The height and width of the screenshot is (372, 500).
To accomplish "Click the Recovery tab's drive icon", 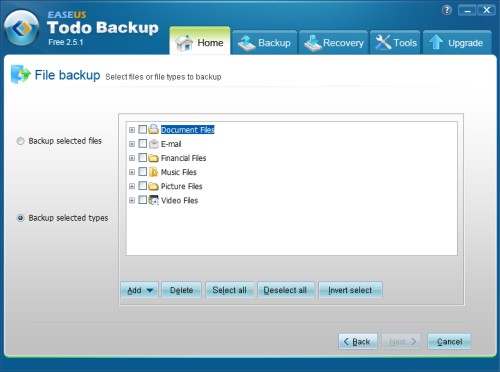I will click(x=312, y=43).
